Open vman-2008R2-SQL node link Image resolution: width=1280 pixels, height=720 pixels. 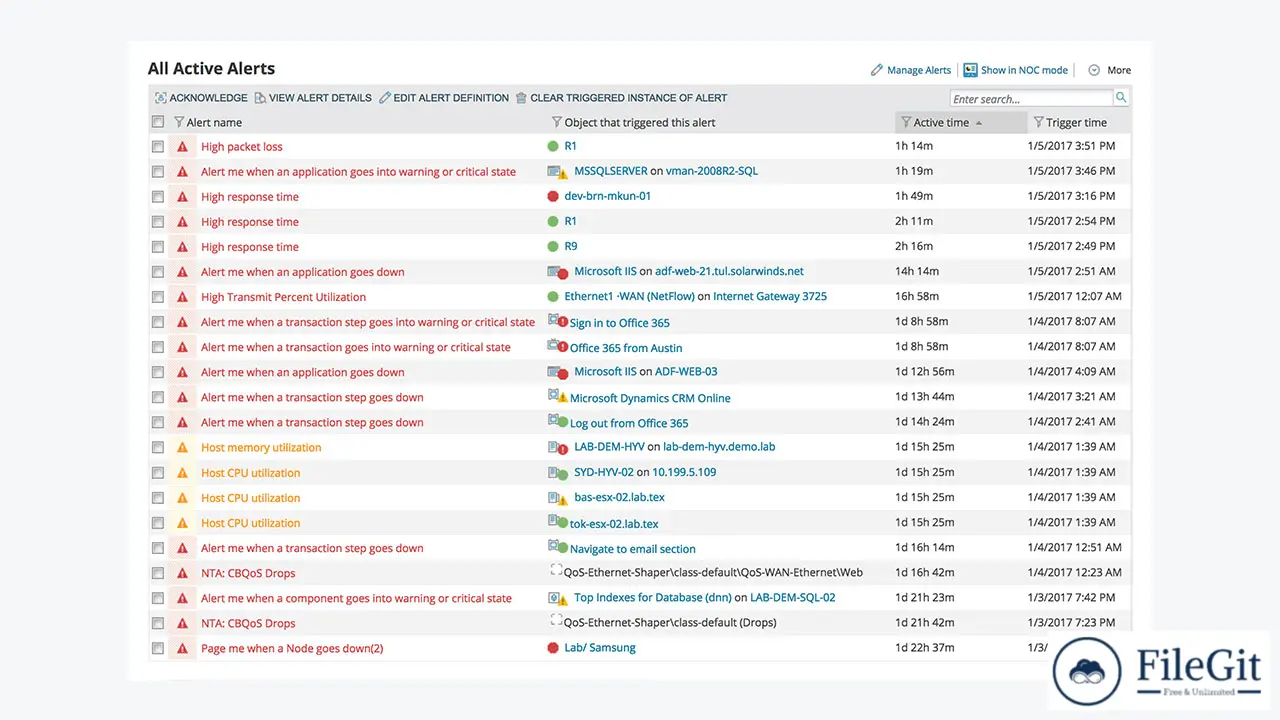(712, 171)
